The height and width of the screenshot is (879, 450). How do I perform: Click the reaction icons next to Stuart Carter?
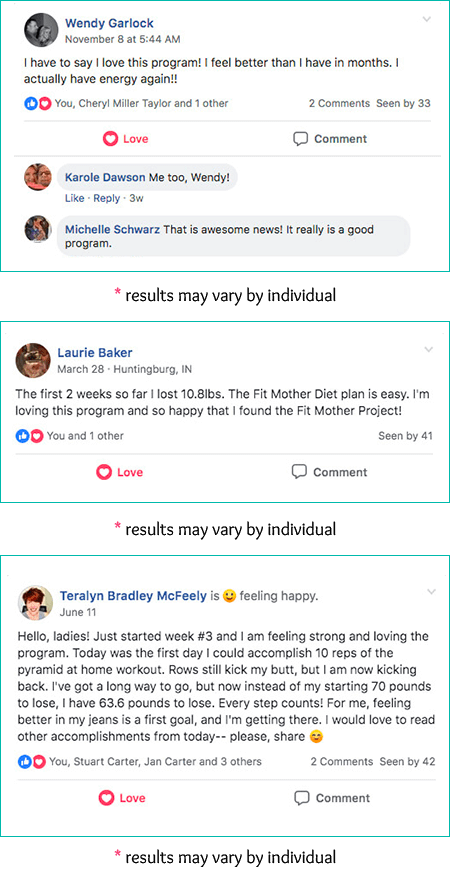[32, 762]
